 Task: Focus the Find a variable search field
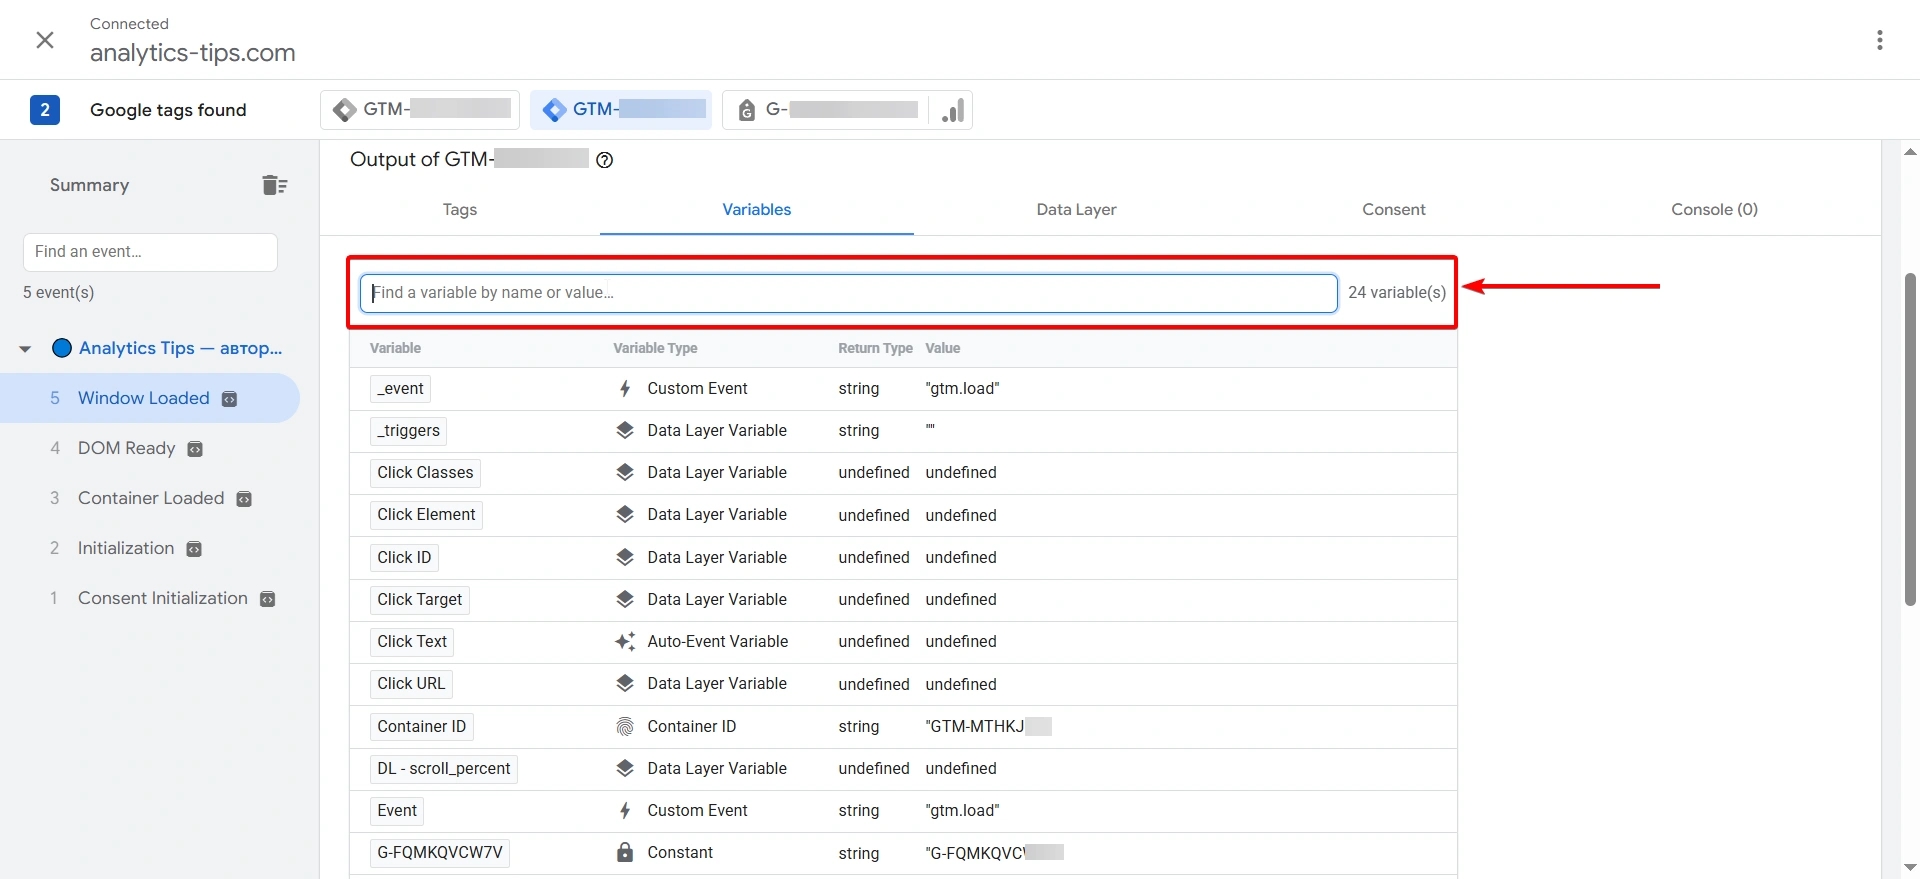pos(848,293)
